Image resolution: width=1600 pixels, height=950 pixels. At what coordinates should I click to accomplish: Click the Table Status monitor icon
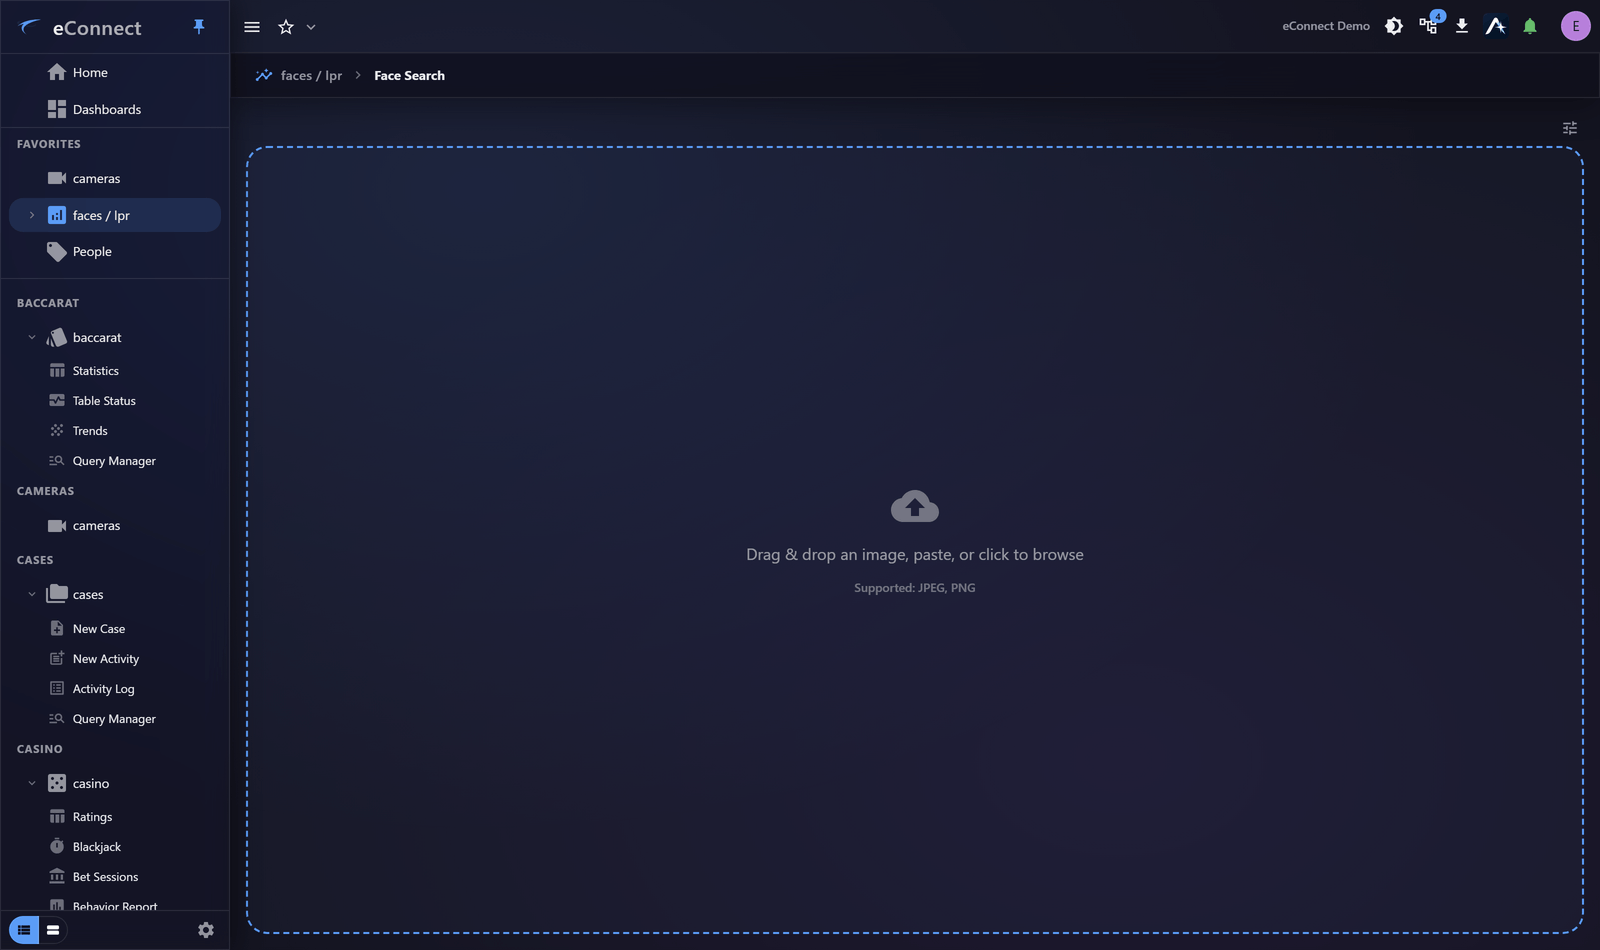tap(57, 400)
